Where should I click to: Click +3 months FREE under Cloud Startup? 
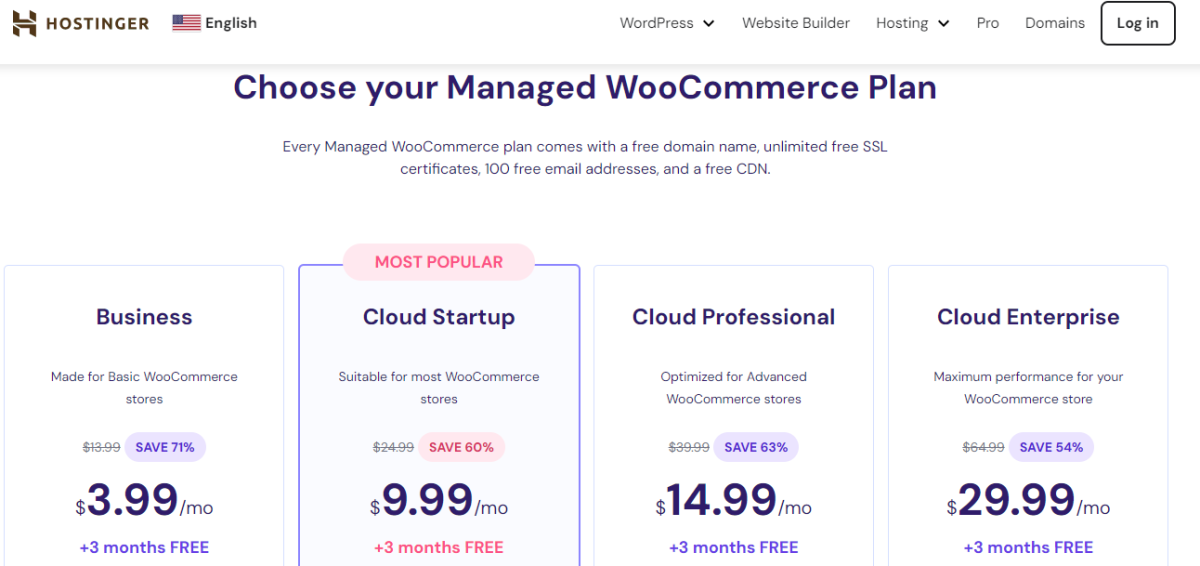[x=439, y=547]
